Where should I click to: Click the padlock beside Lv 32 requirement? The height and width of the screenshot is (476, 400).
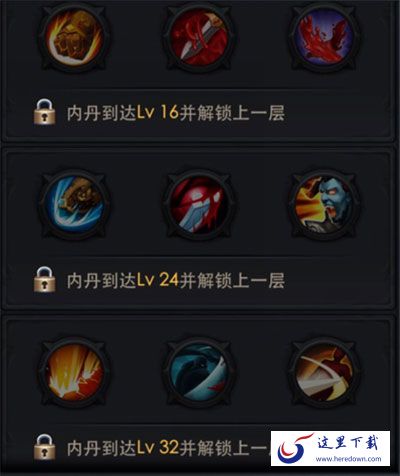pos(44,447)
